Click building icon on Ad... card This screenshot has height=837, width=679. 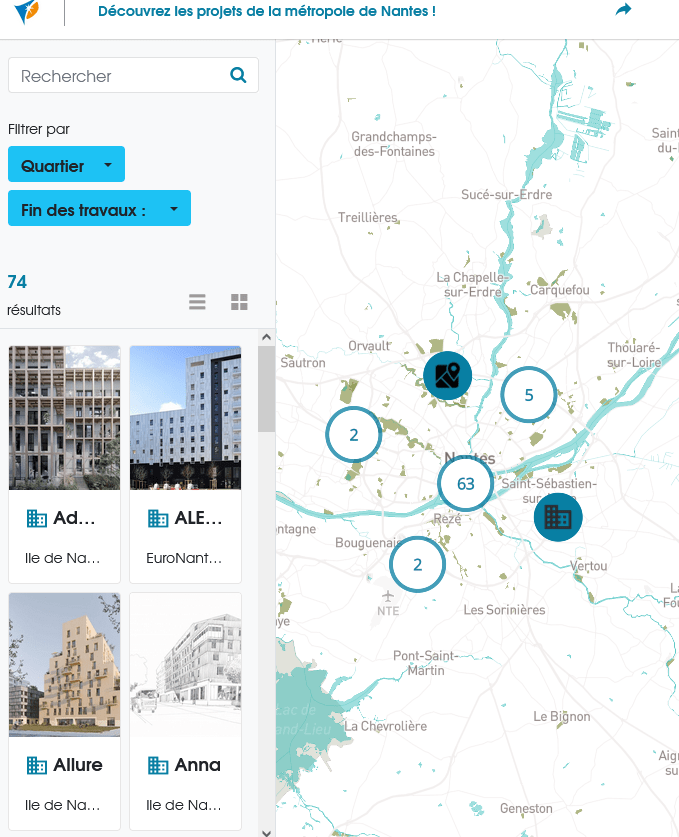pos(37,518)
